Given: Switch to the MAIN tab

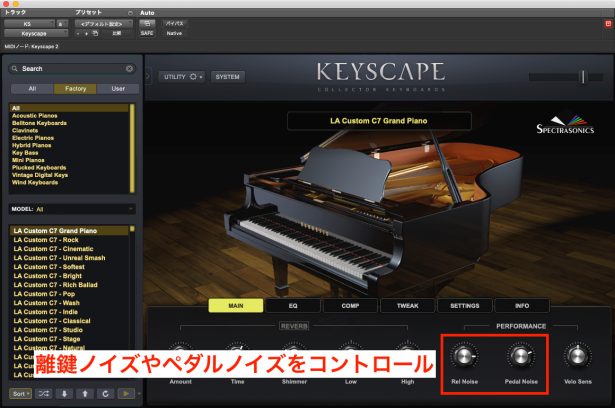Looking at the screenshot, I should click(236, 306).
